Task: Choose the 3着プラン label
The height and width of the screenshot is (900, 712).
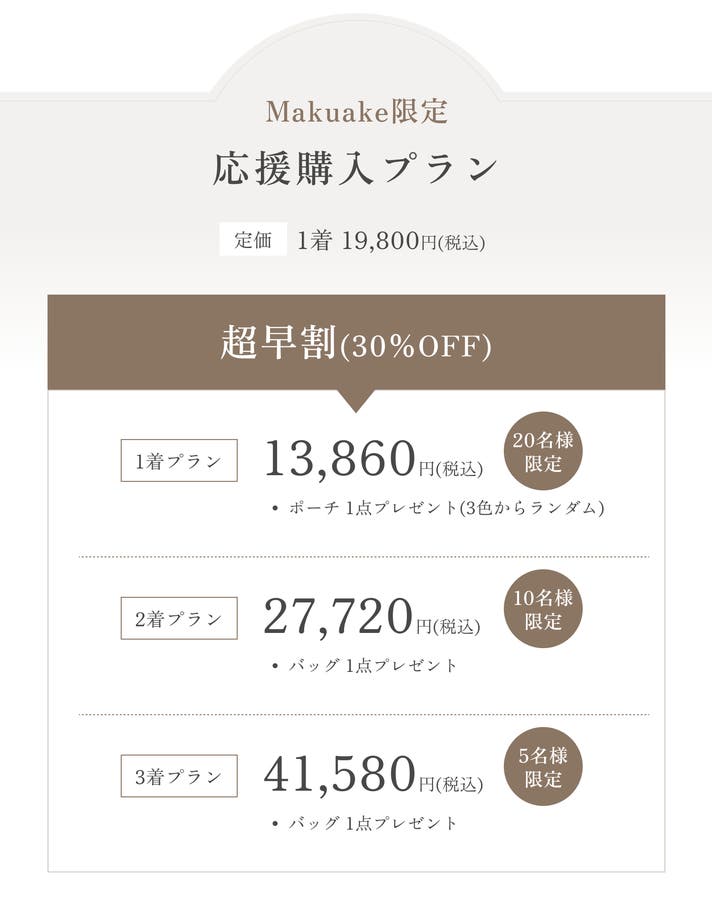Action: tap(179, 776)
